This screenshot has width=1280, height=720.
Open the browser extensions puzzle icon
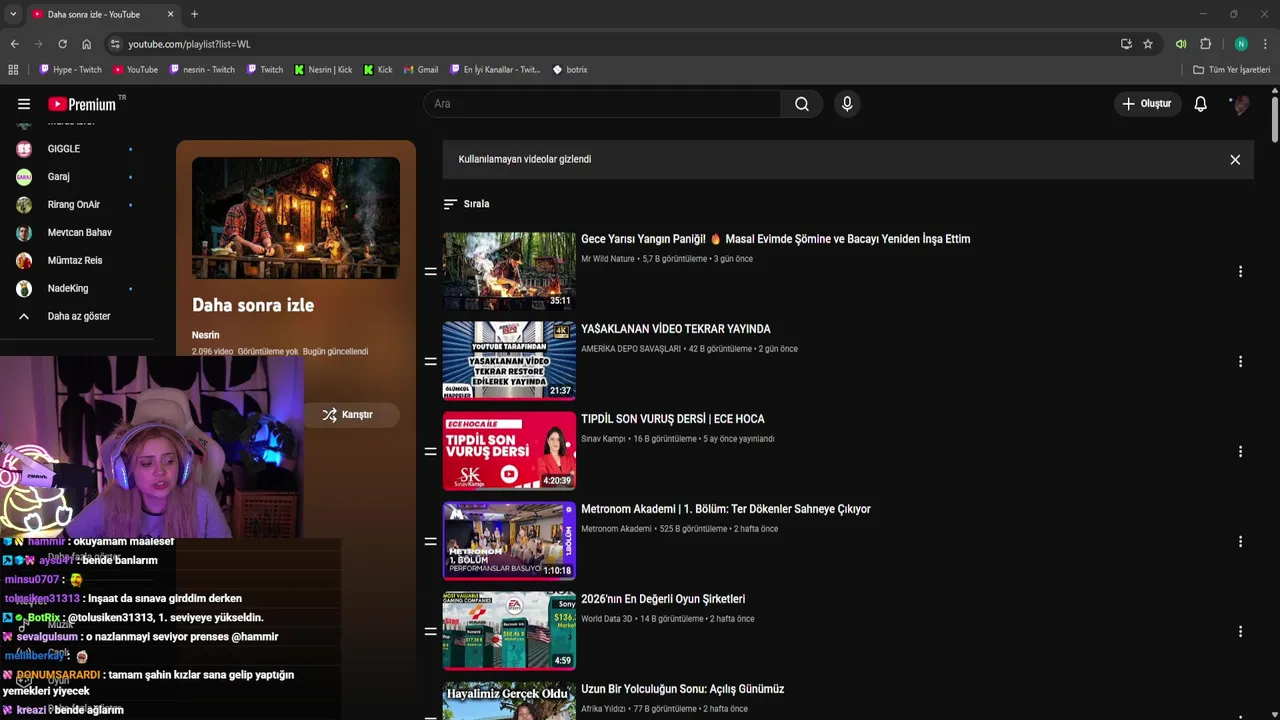coord(1206,44)
